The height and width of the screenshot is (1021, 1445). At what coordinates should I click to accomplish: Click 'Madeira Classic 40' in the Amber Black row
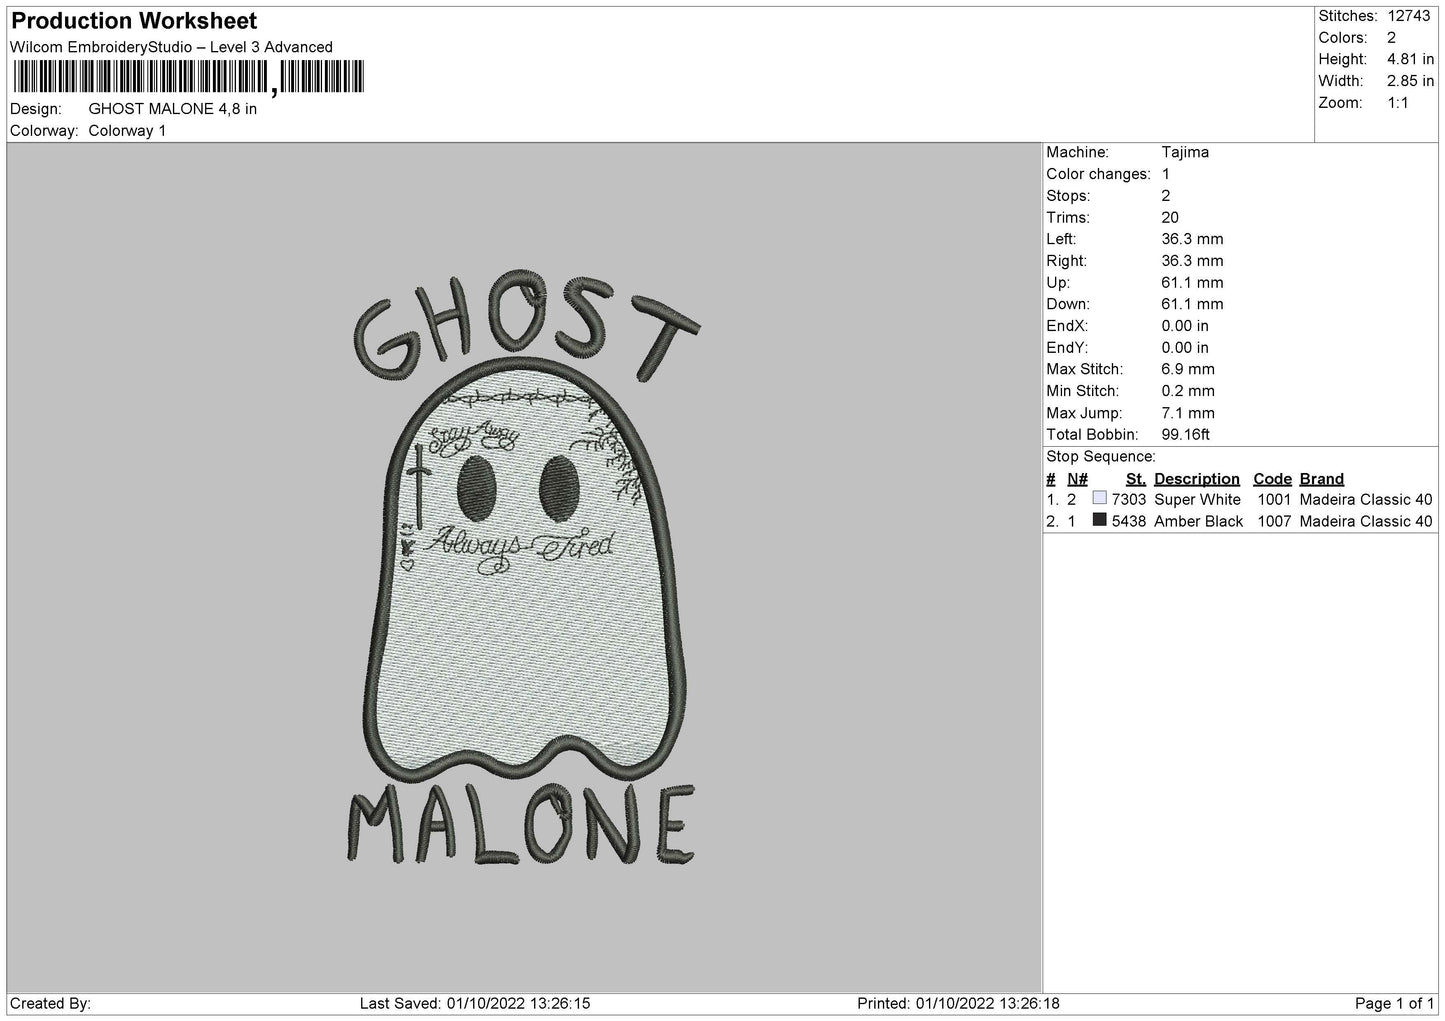[1366, 521]
